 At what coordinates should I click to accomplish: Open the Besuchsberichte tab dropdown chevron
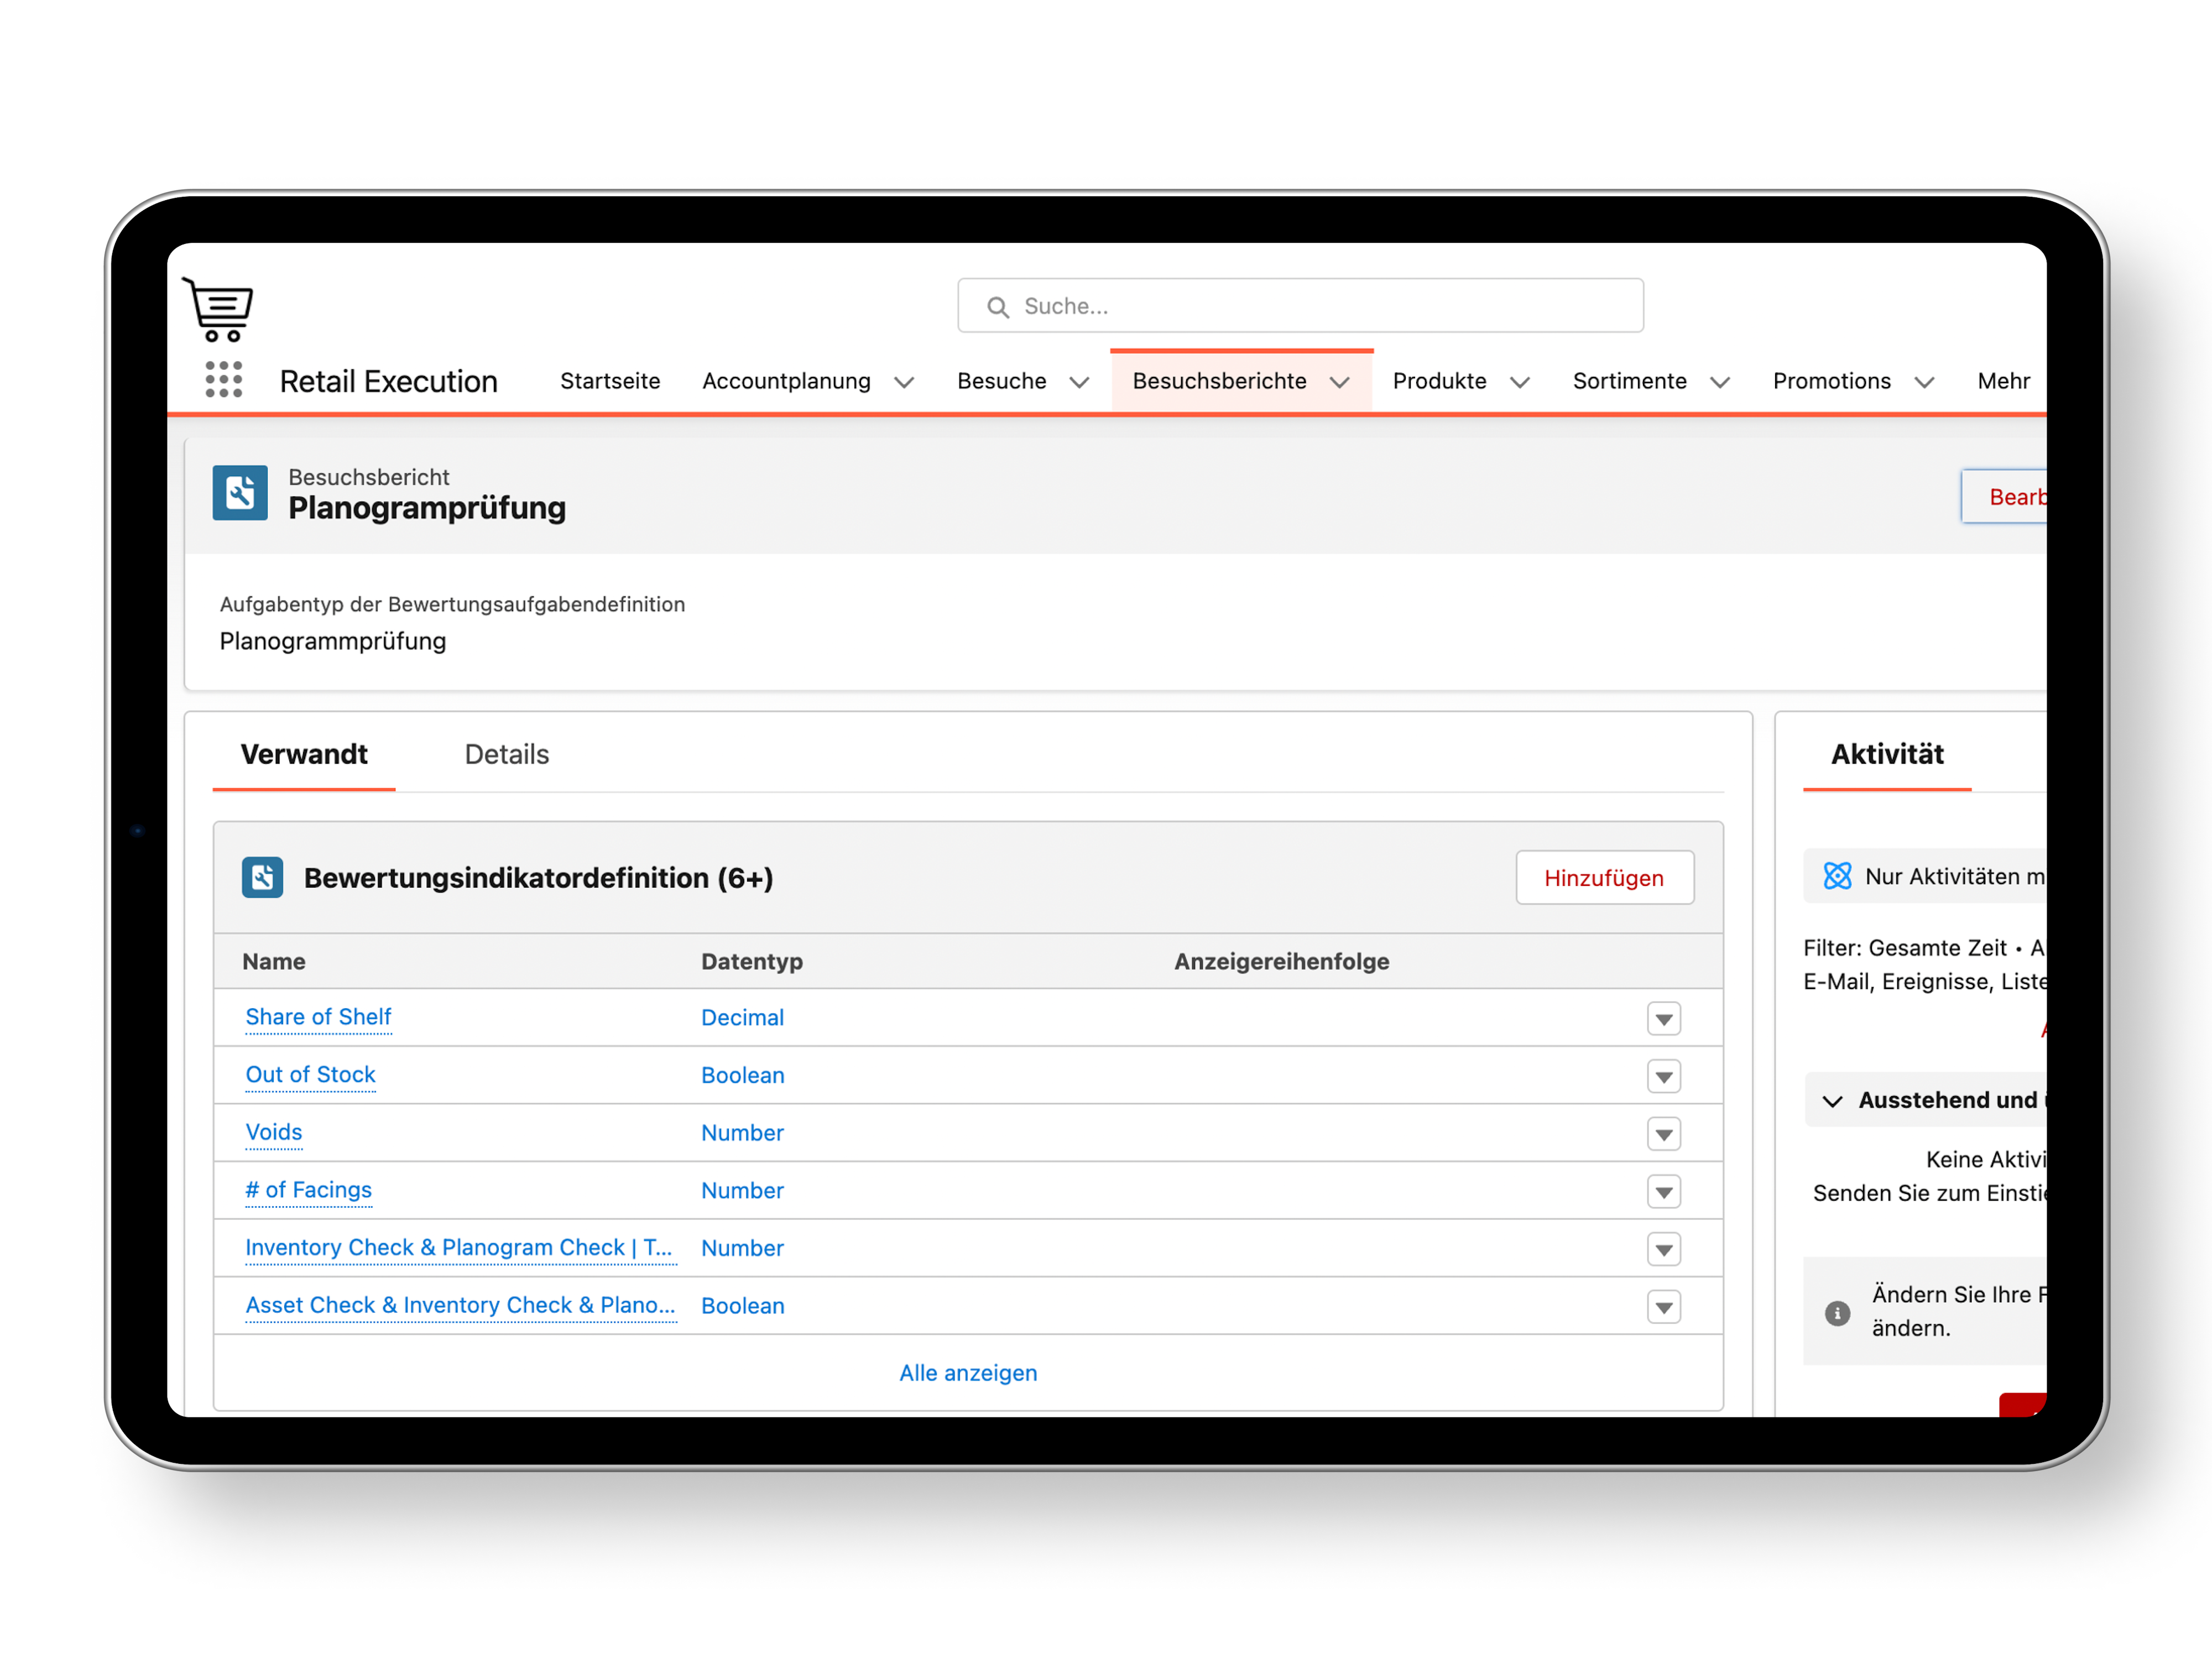[x=1340, y=383]
